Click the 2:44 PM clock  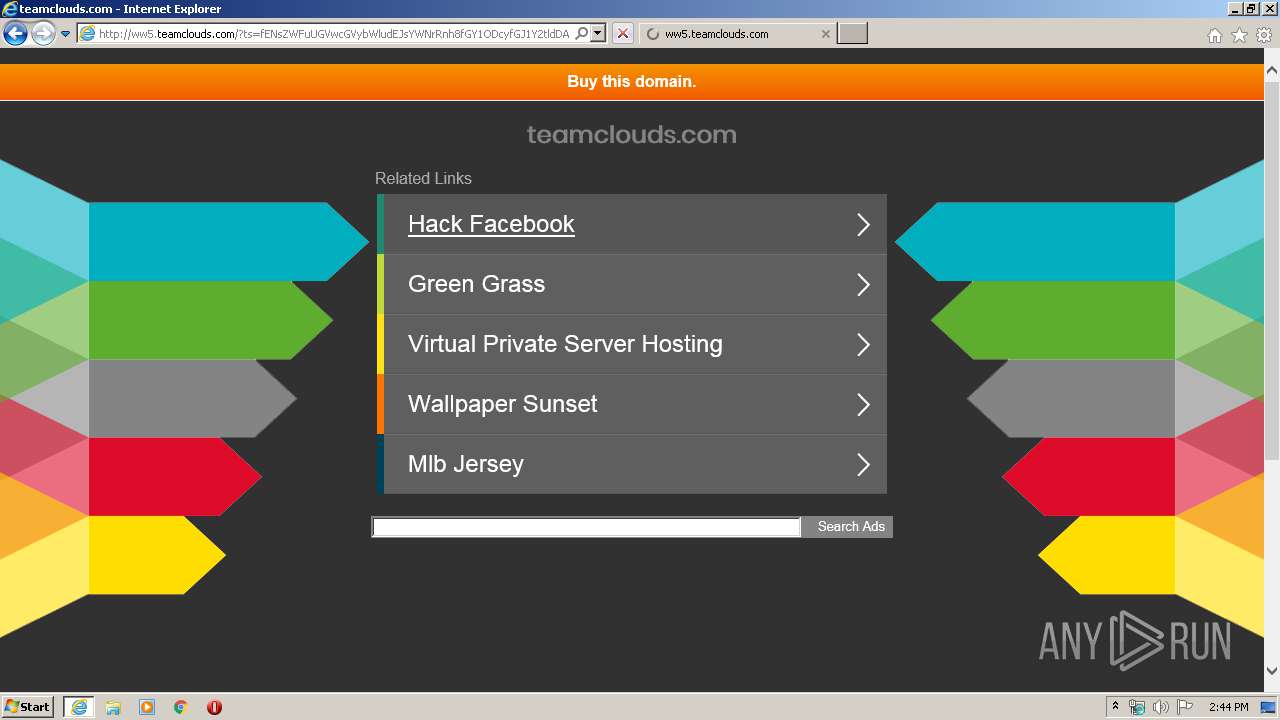[x=1228, y=707]
